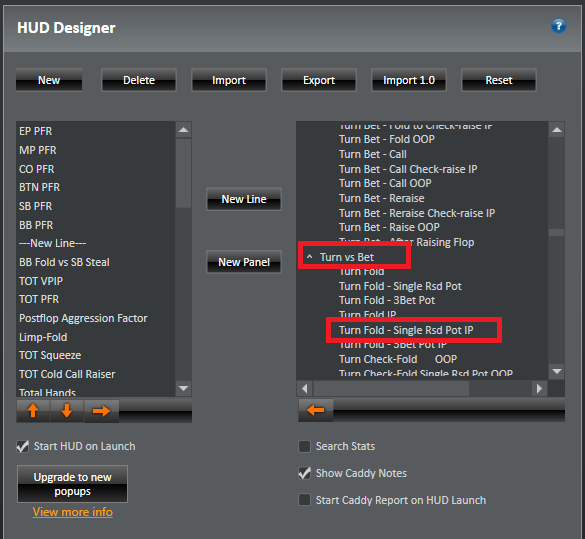Click the horizontal scroll right arrow

click(x=539, y=388)
